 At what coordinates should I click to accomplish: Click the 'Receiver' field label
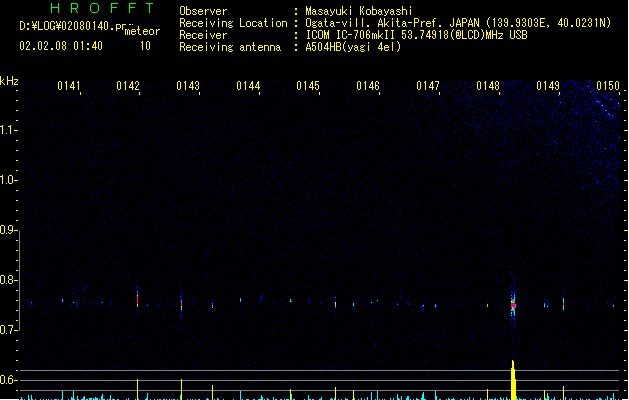click(203, 35)
